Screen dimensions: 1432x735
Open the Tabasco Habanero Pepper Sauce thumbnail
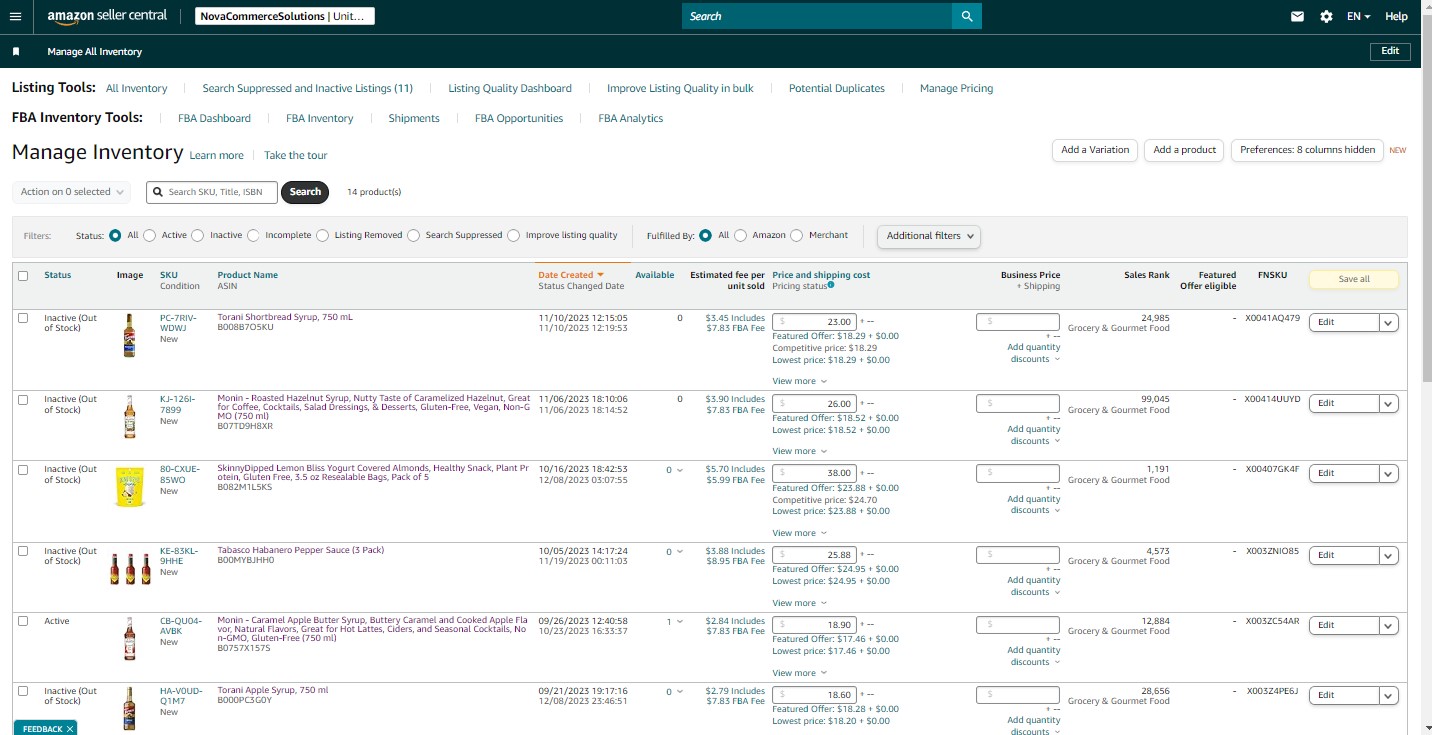[130, 569]
